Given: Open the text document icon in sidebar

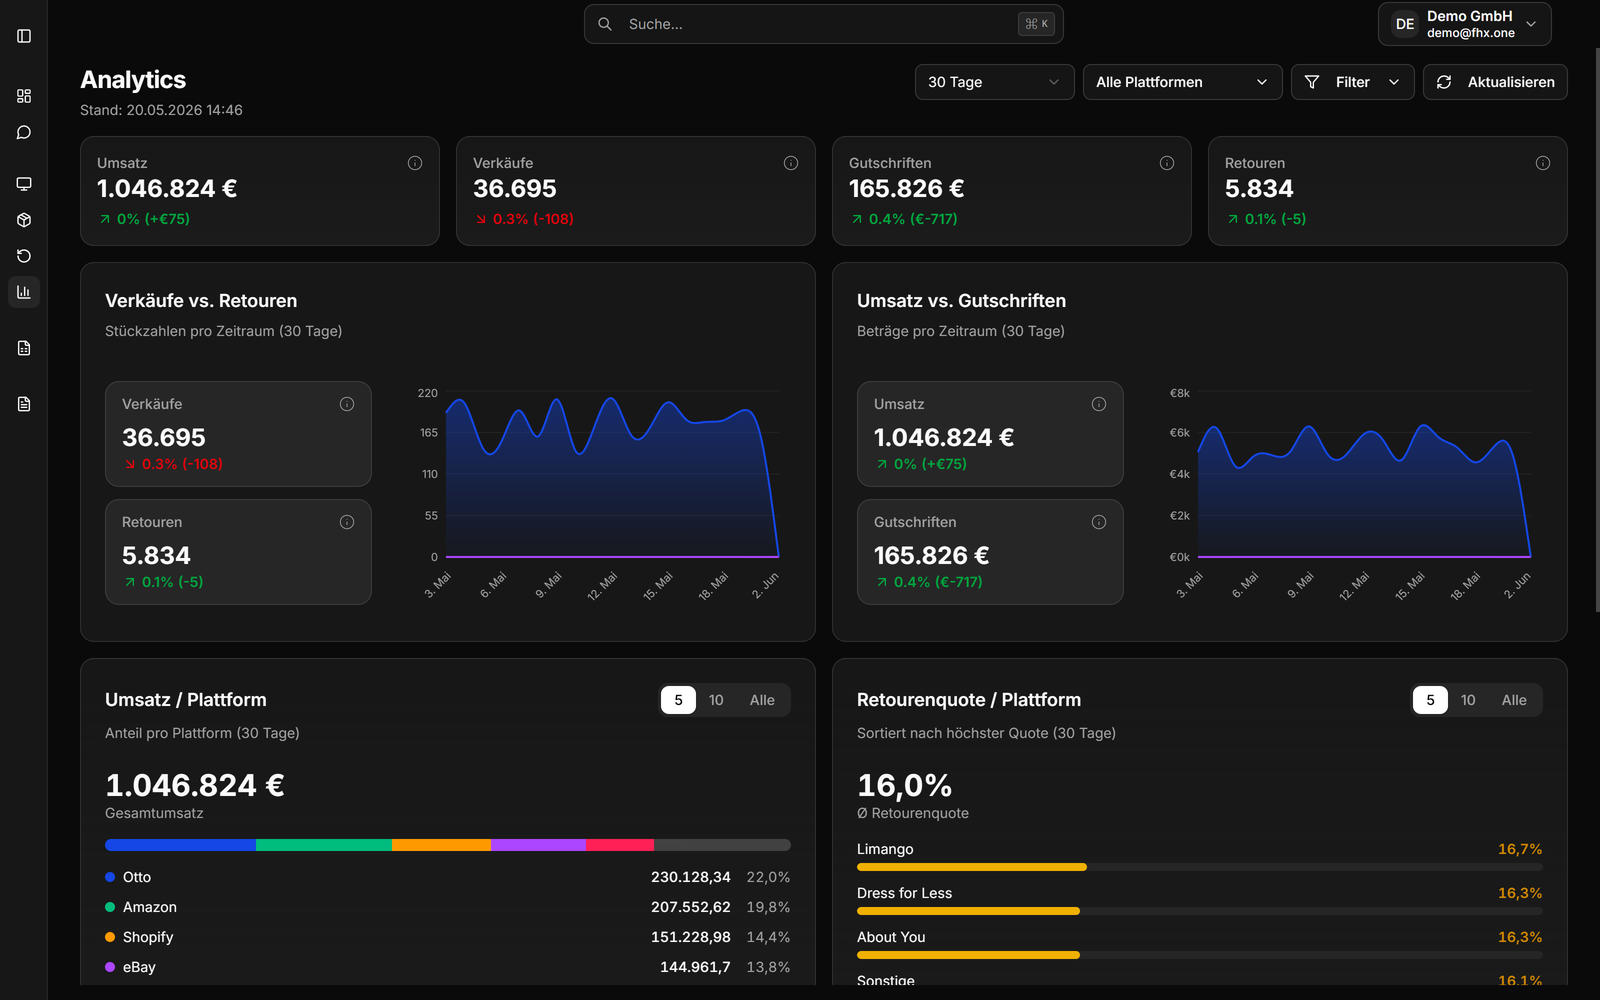Looking at the screenshot, I should 24,404.
